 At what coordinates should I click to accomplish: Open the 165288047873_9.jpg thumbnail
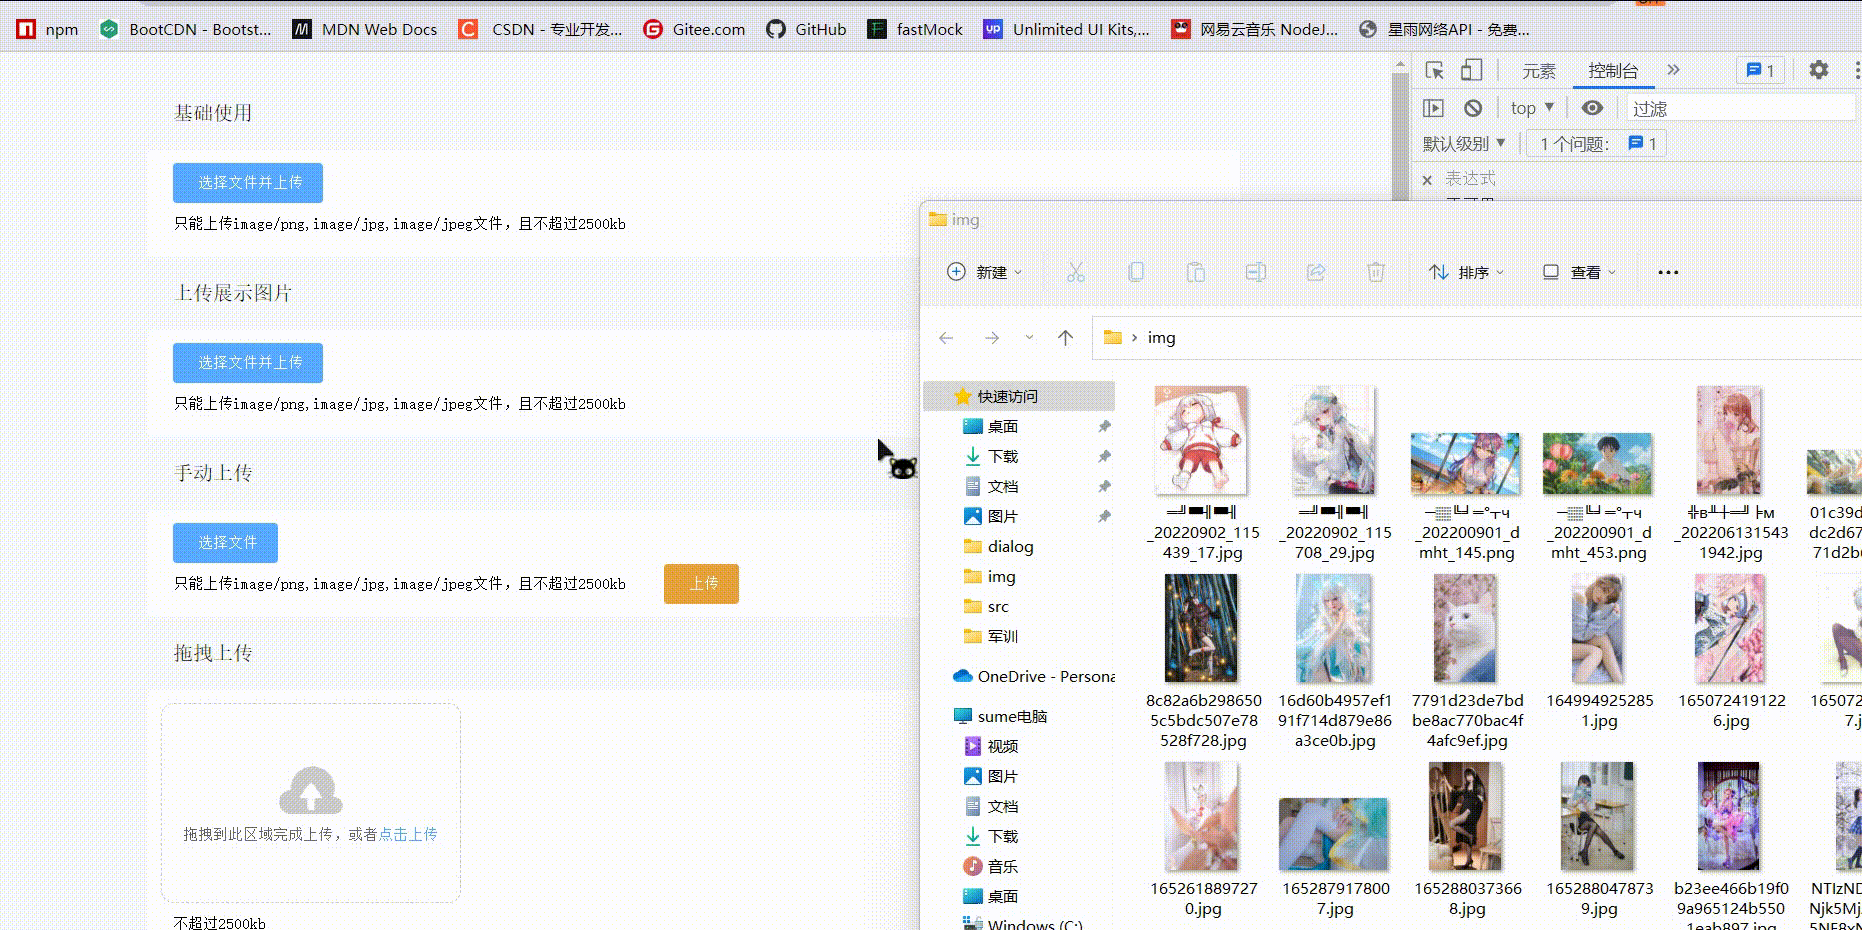click(1597, 816)
